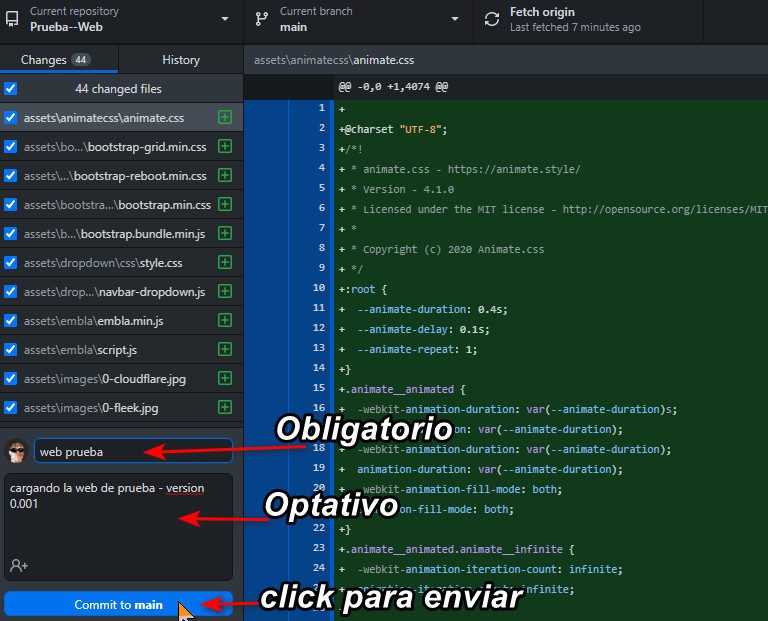This screenshot has height=621, width=768.
Task: Select the navbar-dropdown.js file row
Action: coord(121,291)
